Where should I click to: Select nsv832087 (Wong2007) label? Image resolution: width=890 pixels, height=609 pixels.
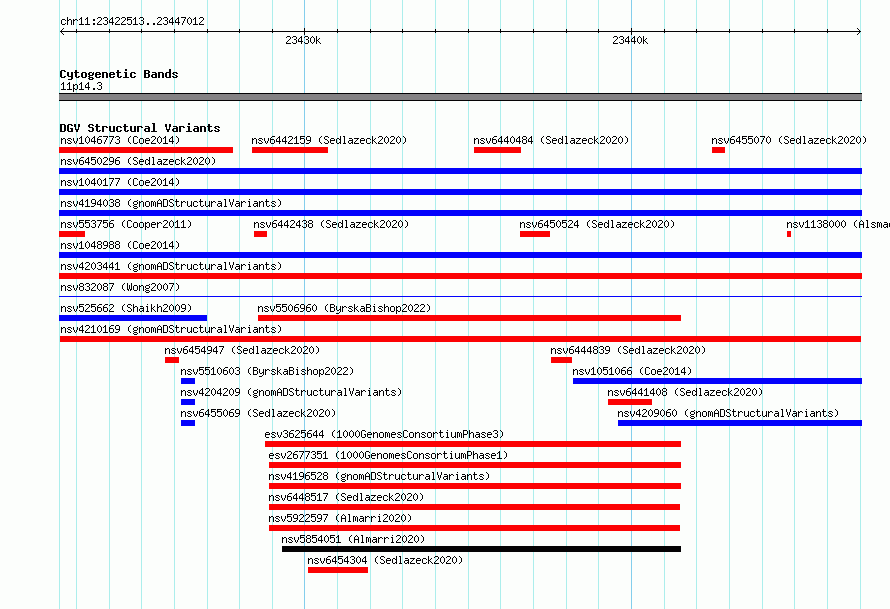(120, 287)
